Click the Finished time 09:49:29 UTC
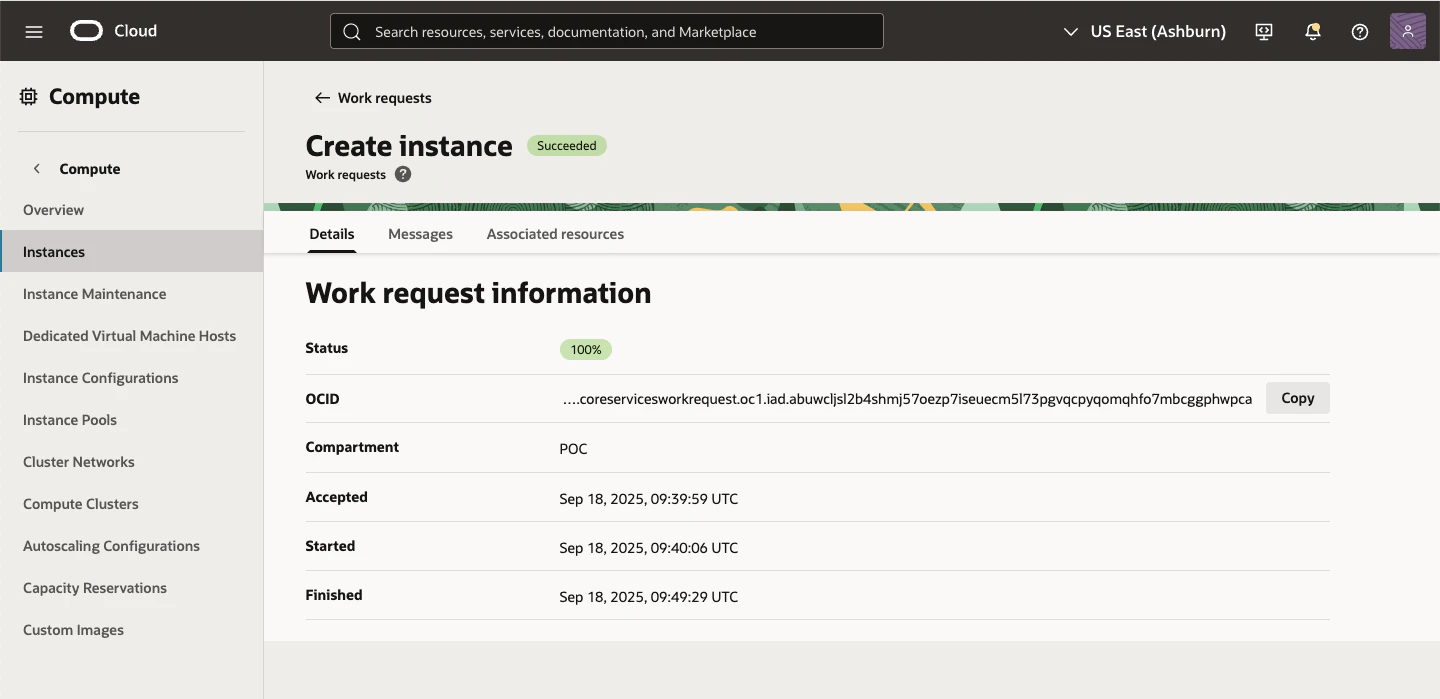Viewport: 1440px width, 699px height. click(x=649, y=597)
